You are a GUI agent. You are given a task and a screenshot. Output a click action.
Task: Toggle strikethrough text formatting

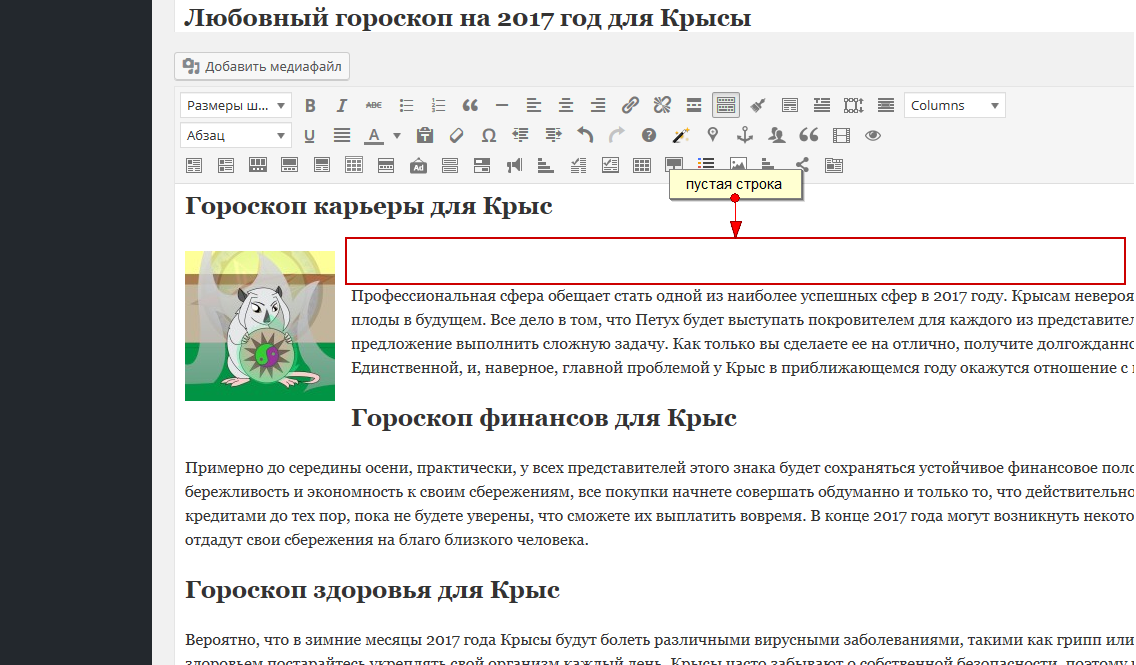pos(373,105)
